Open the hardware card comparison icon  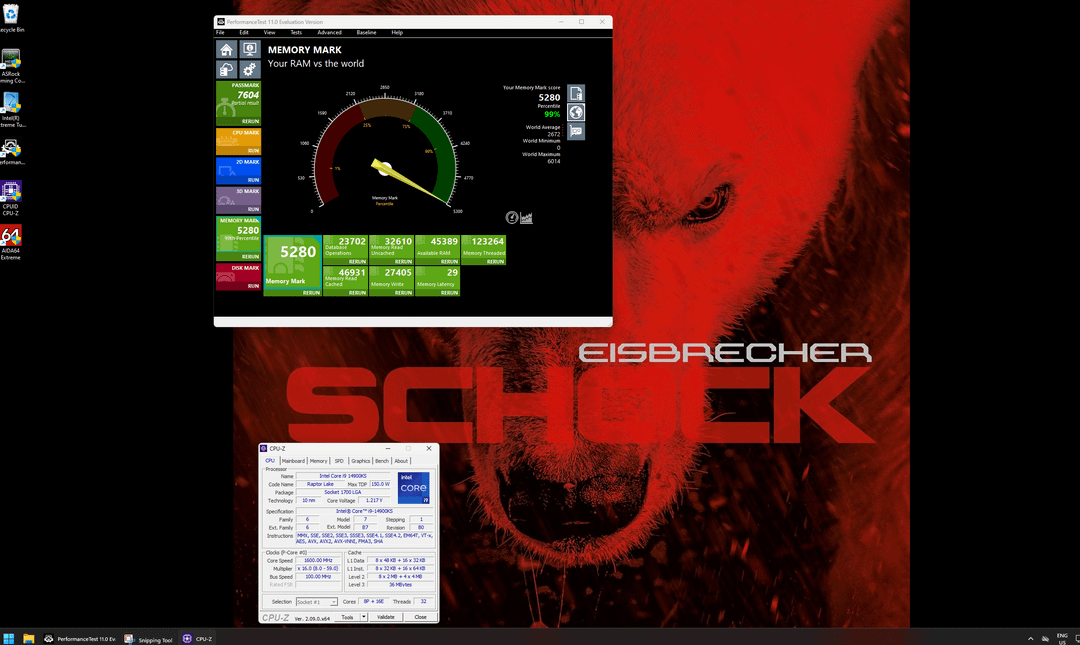point(576,132)
